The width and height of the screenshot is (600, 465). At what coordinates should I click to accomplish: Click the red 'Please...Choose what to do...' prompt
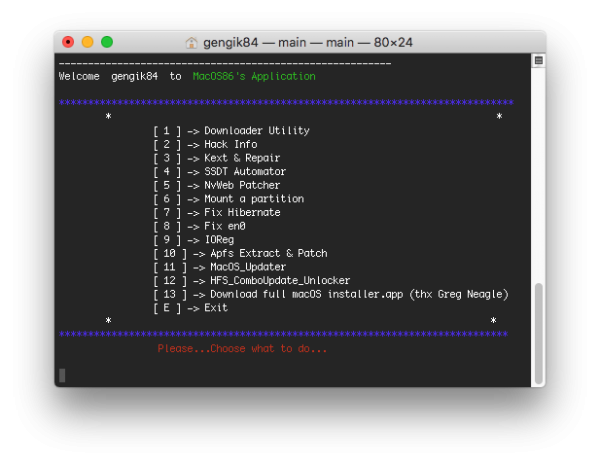(x=242, y=349)
